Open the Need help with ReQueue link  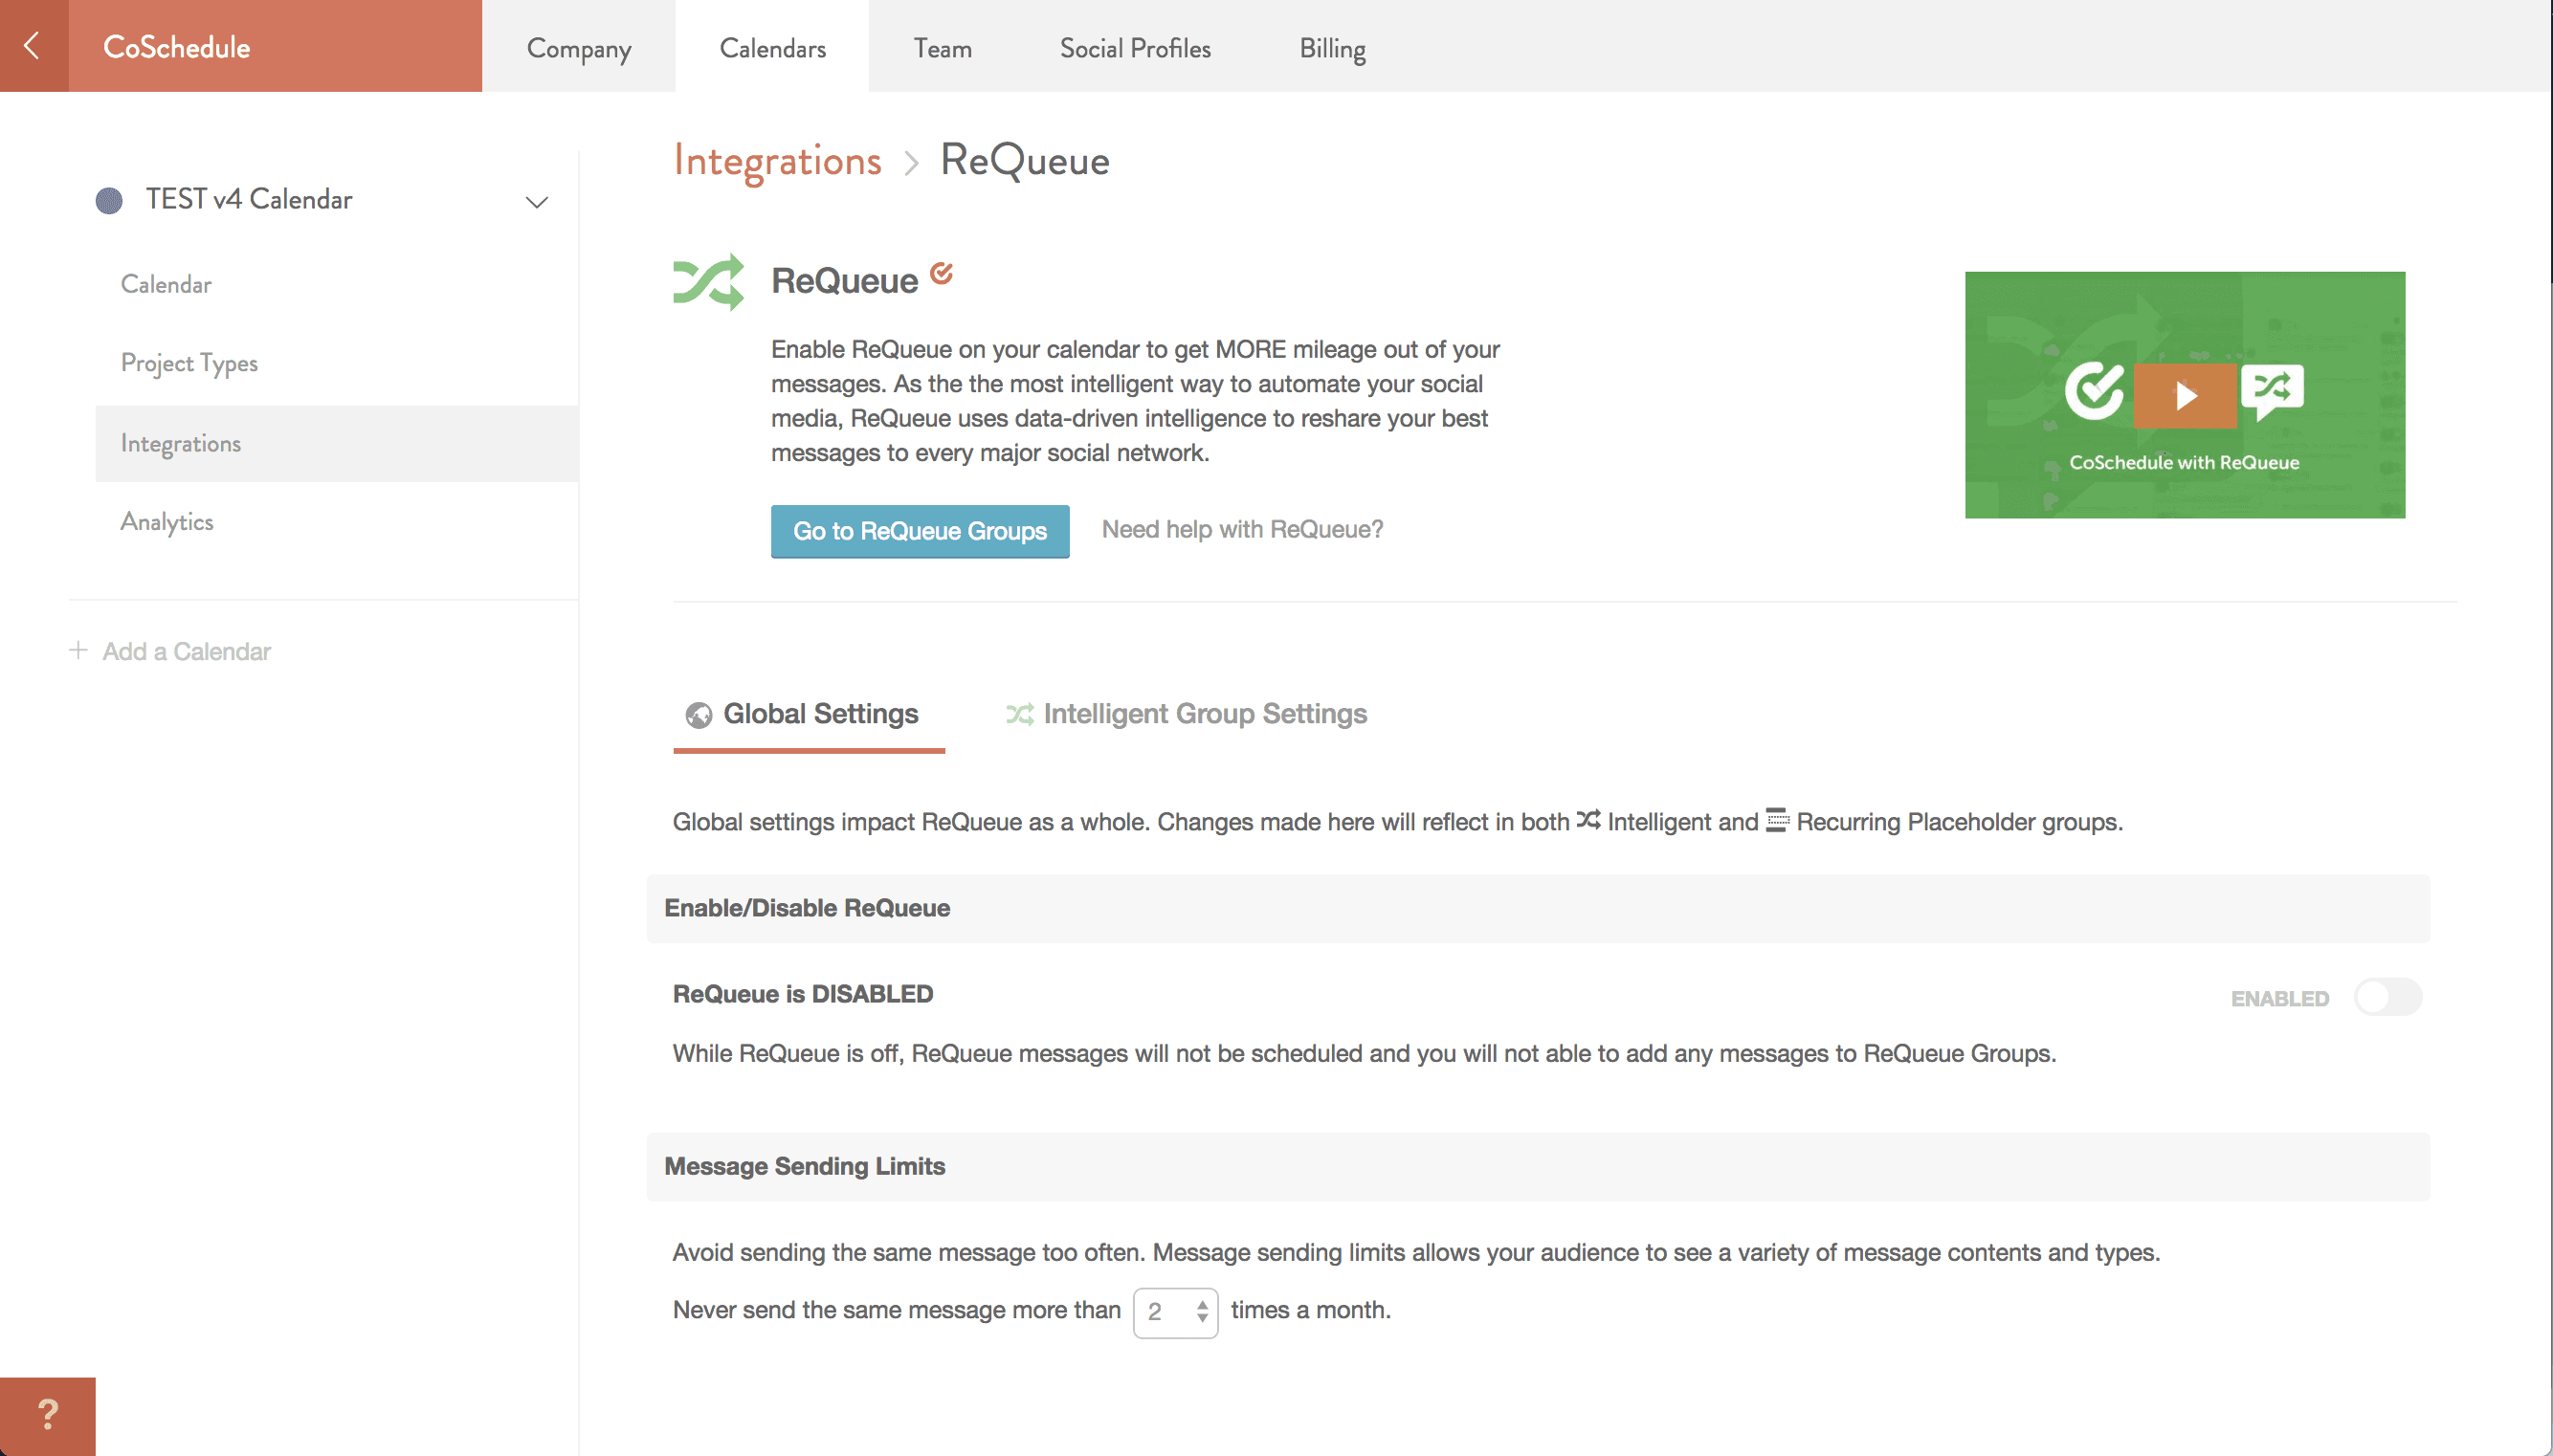tap(1242, 529)
